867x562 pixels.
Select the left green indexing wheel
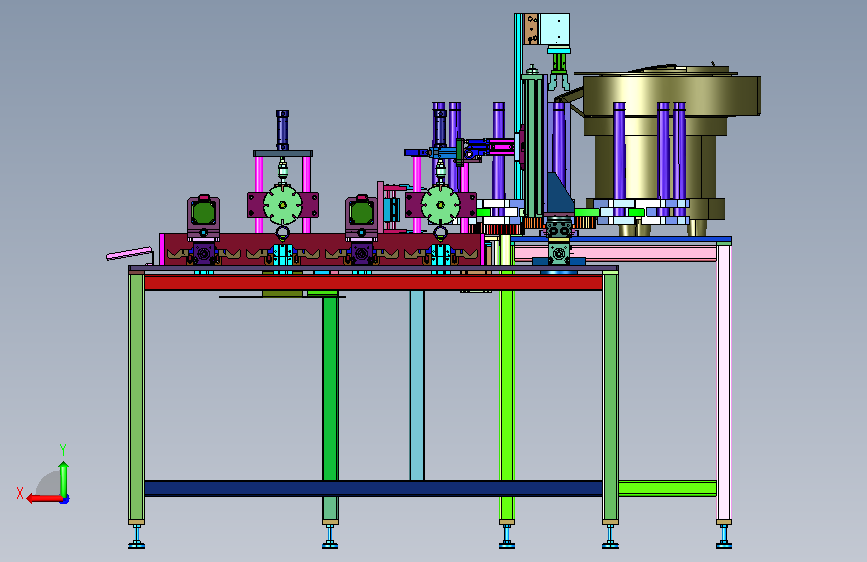point(283,205)
